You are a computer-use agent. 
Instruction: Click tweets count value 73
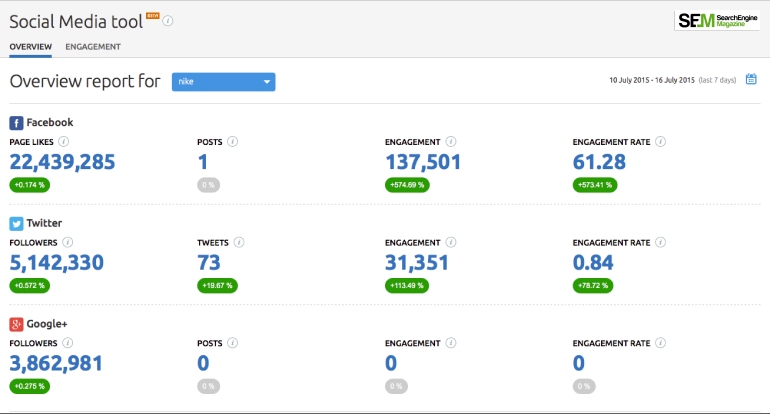tap(209, 263)
